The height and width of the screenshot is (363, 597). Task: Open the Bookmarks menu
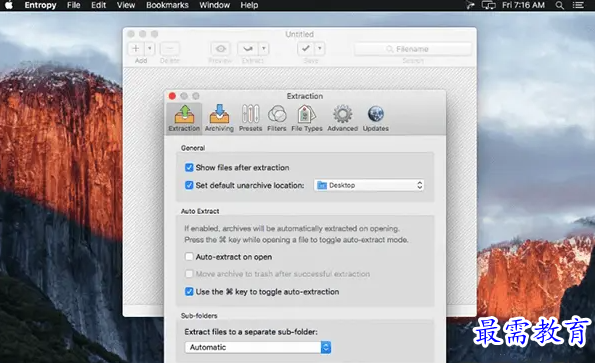[x=167, y=5]
